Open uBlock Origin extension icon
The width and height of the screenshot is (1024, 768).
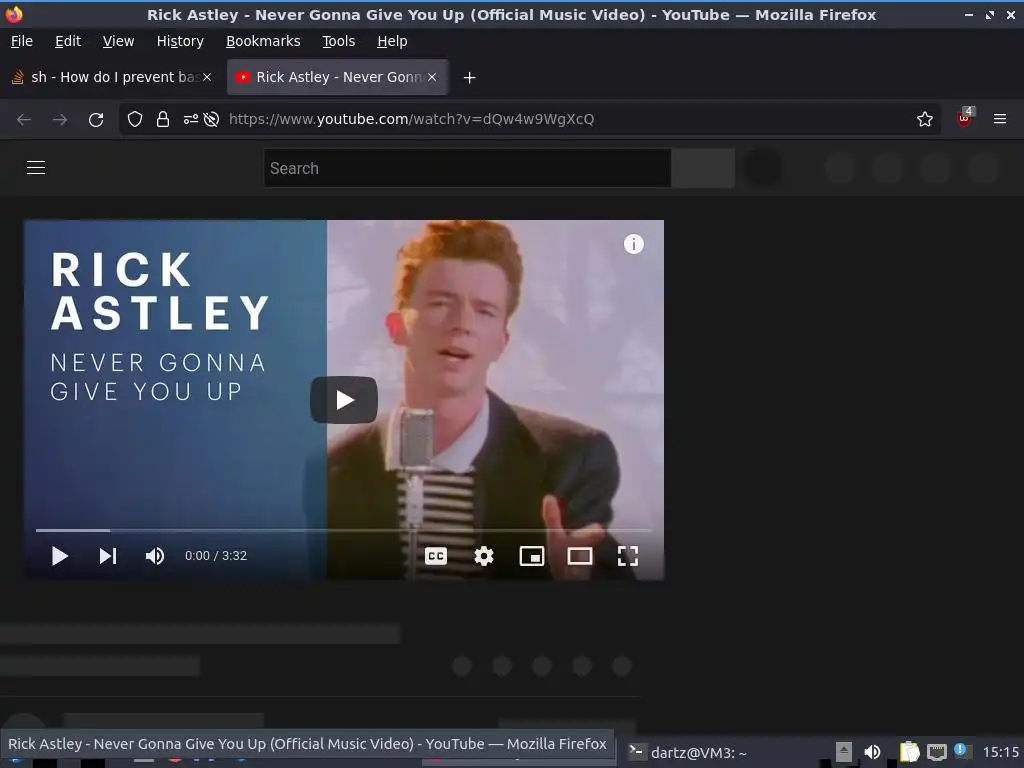pyautogui.click(x=965, y=118)
